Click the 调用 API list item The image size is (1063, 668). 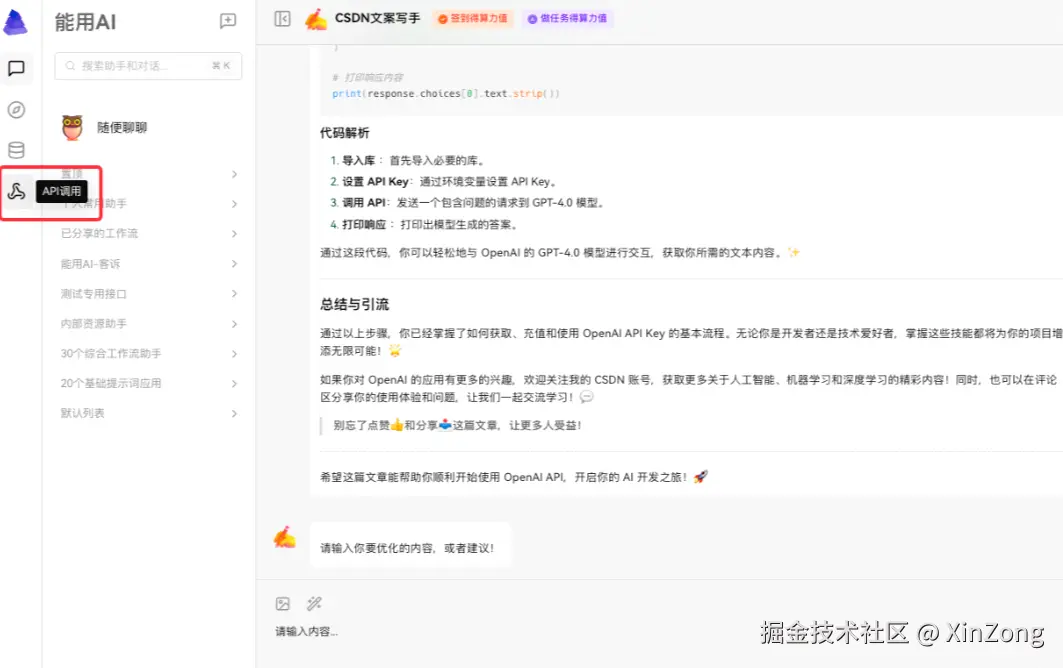click(468, 203)
